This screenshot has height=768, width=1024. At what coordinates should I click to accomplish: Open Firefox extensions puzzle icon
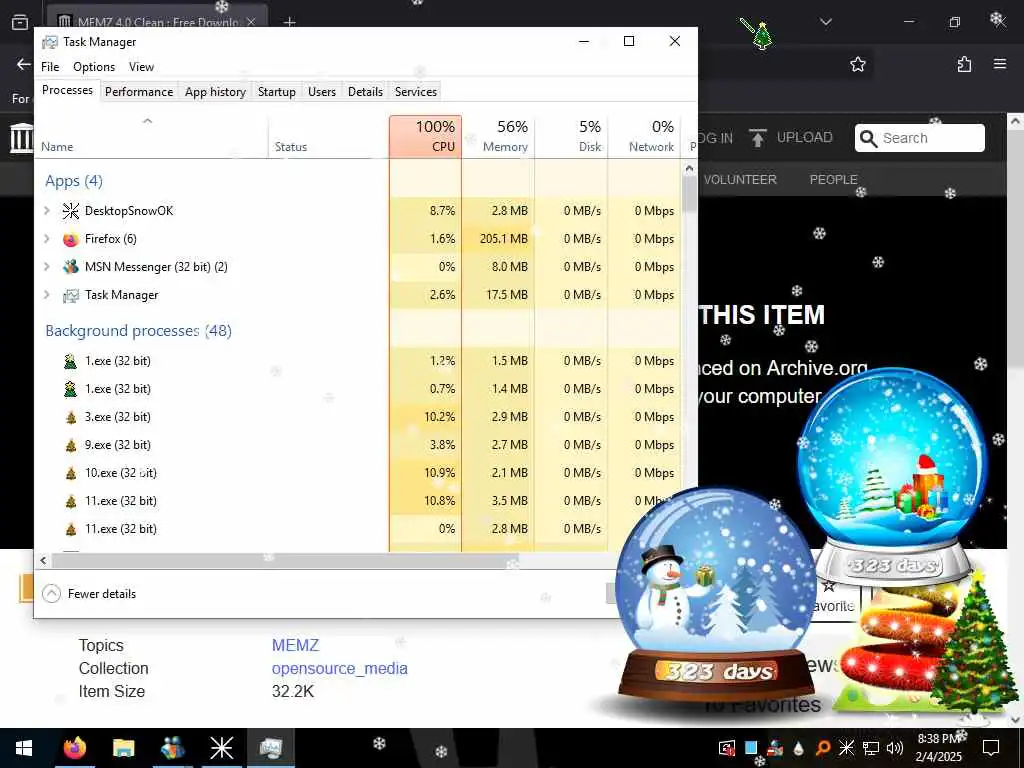point(964,64)
